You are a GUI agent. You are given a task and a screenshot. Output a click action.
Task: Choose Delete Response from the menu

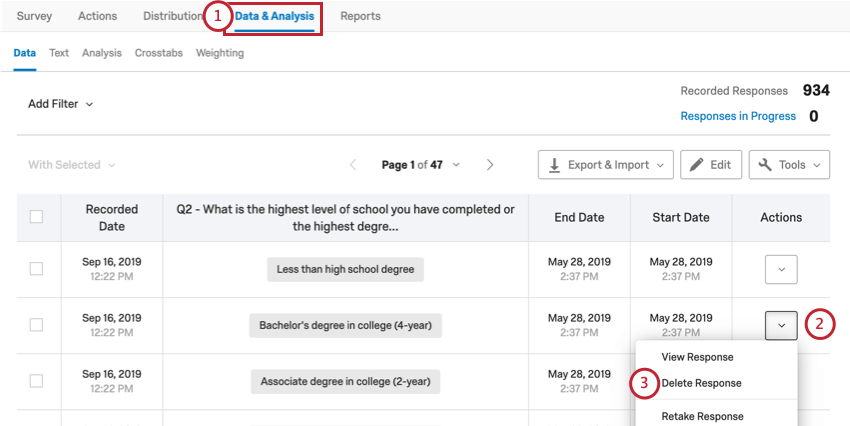[x=701, y=383]
